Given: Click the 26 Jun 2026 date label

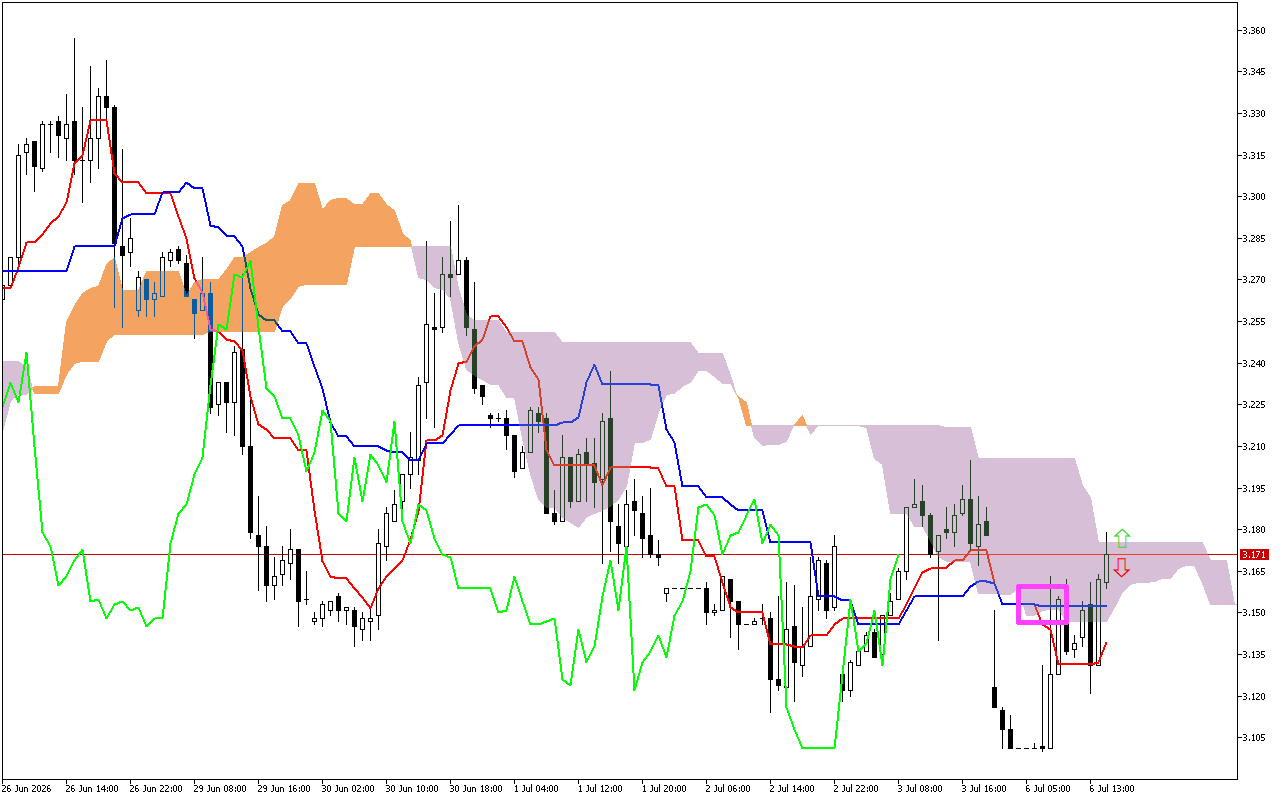Looking at the screenshot, I should coord(28,788).
